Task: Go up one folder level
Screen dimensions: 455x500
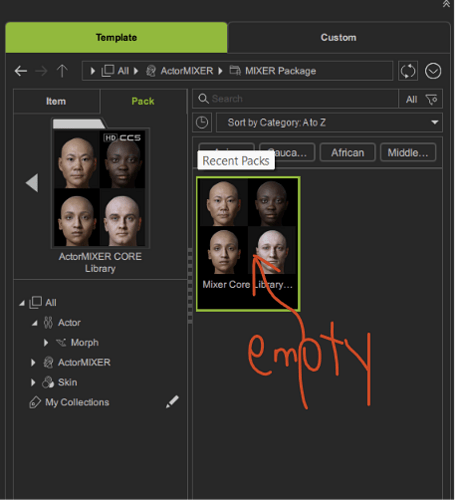Action: click(62, 71)
